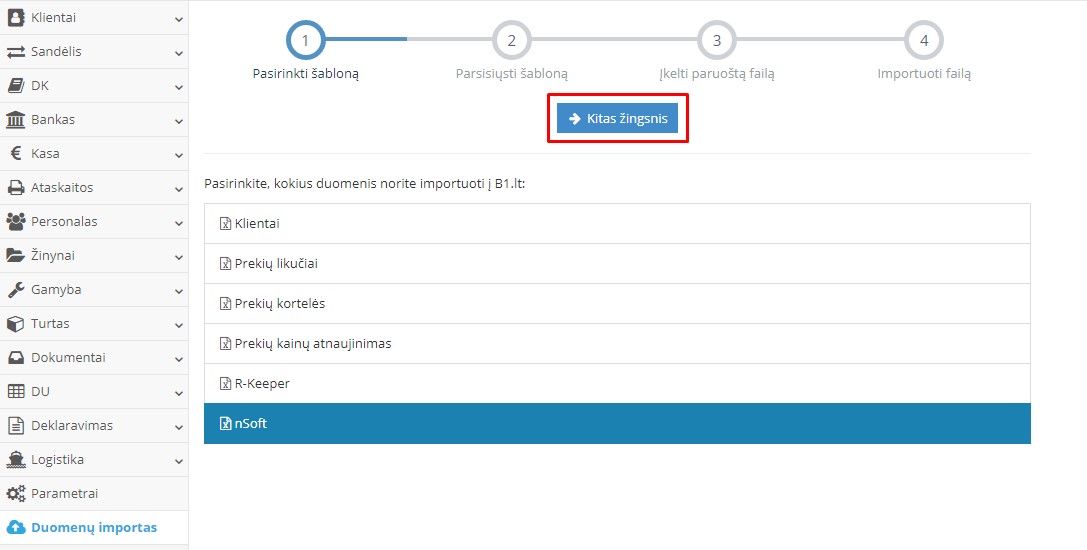Screen dimensions: 1087x550
Task: Expand the Dokumentai chevron
Action: point(178,358)
